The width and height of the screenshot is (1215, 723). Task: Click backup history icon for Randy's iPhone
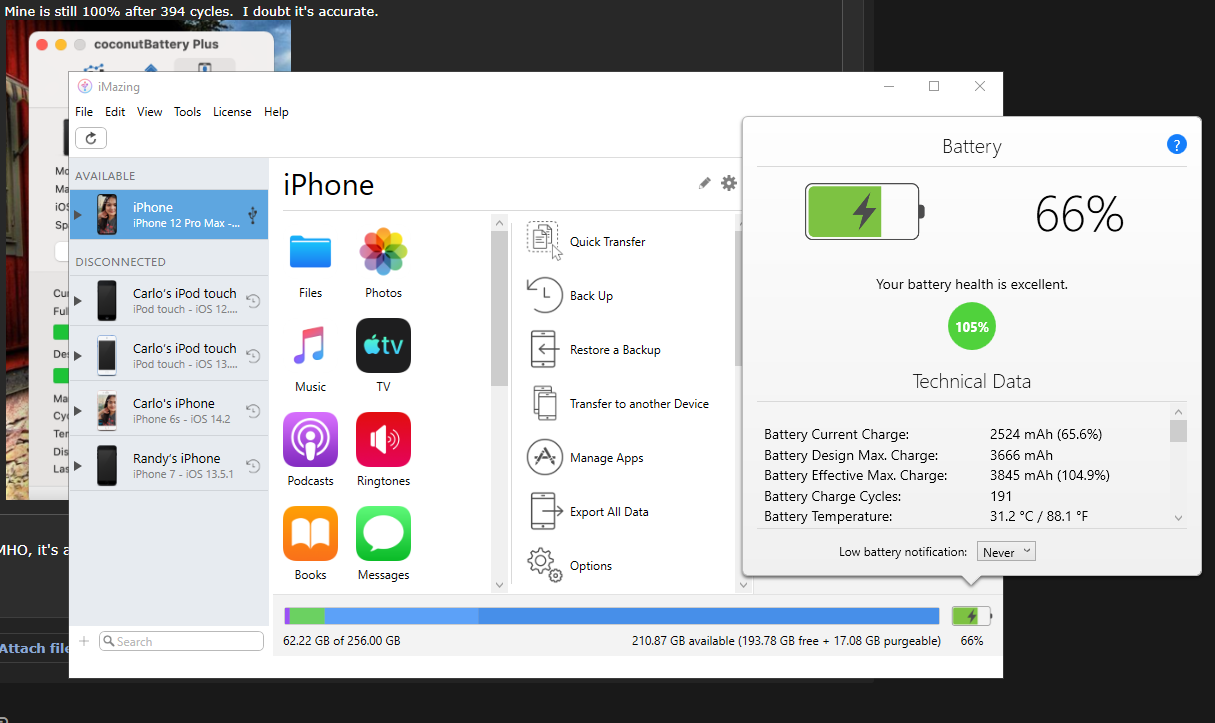pos(254,466)
